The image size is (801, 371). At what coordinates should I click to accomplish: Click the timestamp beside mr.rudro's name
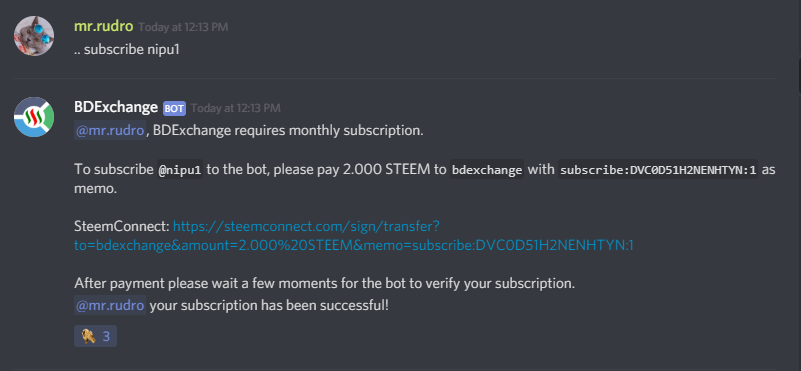click(183, 27)
